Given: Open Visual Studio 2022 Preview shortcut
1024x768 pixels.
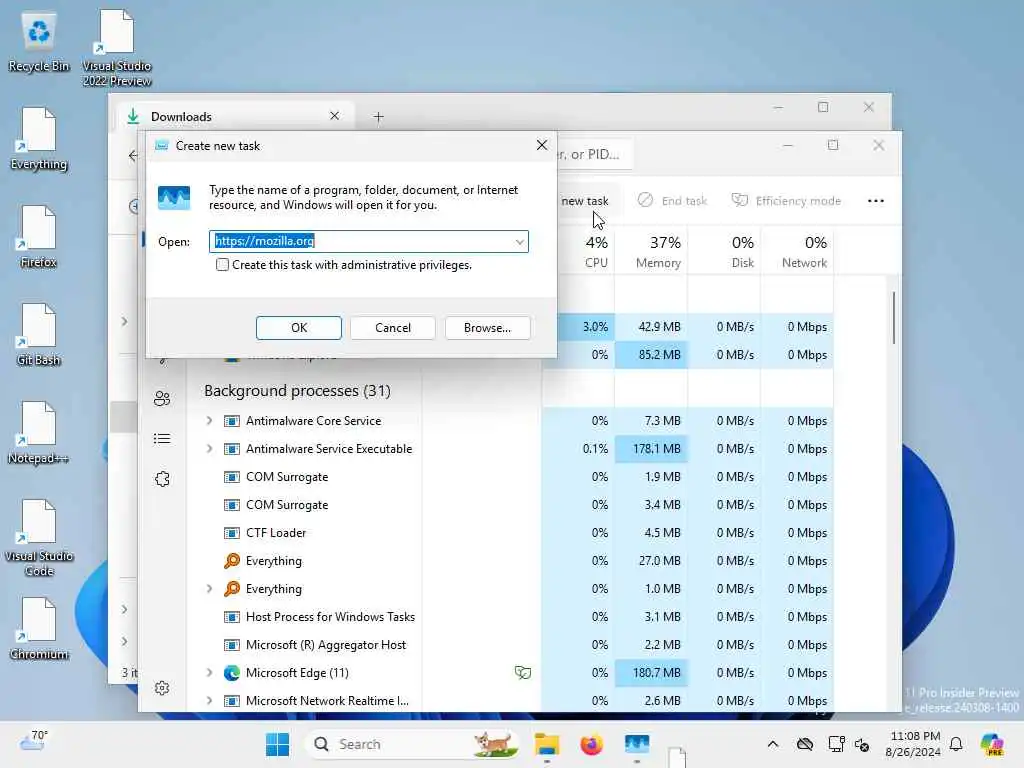Looking at the screenshot, I should coord(117,49).
